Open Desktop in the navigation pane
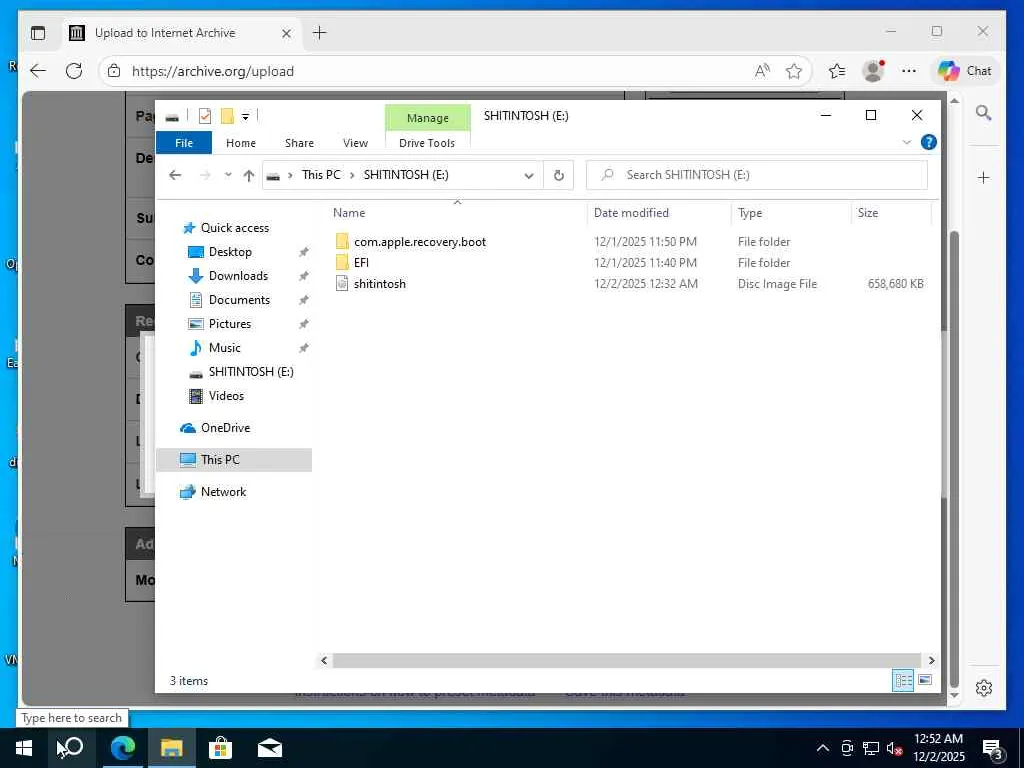This screenshot has width=1024, height=768. (x=230, y=252)
